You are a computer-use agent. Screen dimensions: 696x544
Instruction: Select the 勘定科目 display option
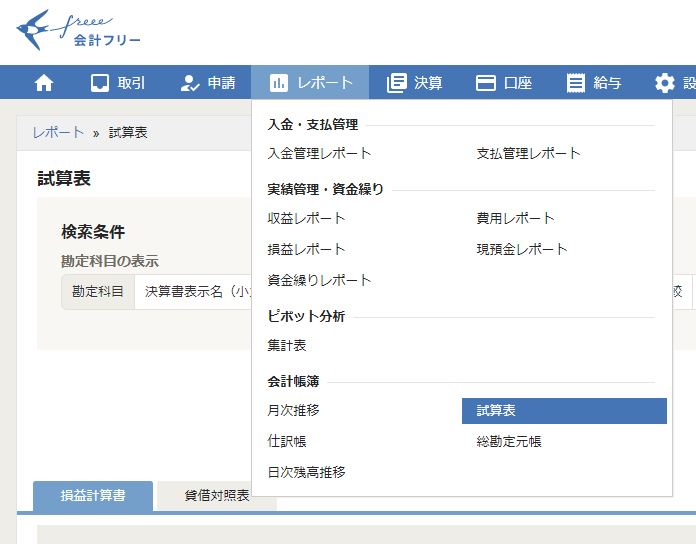pyautogui.click(x=98, y=292)
